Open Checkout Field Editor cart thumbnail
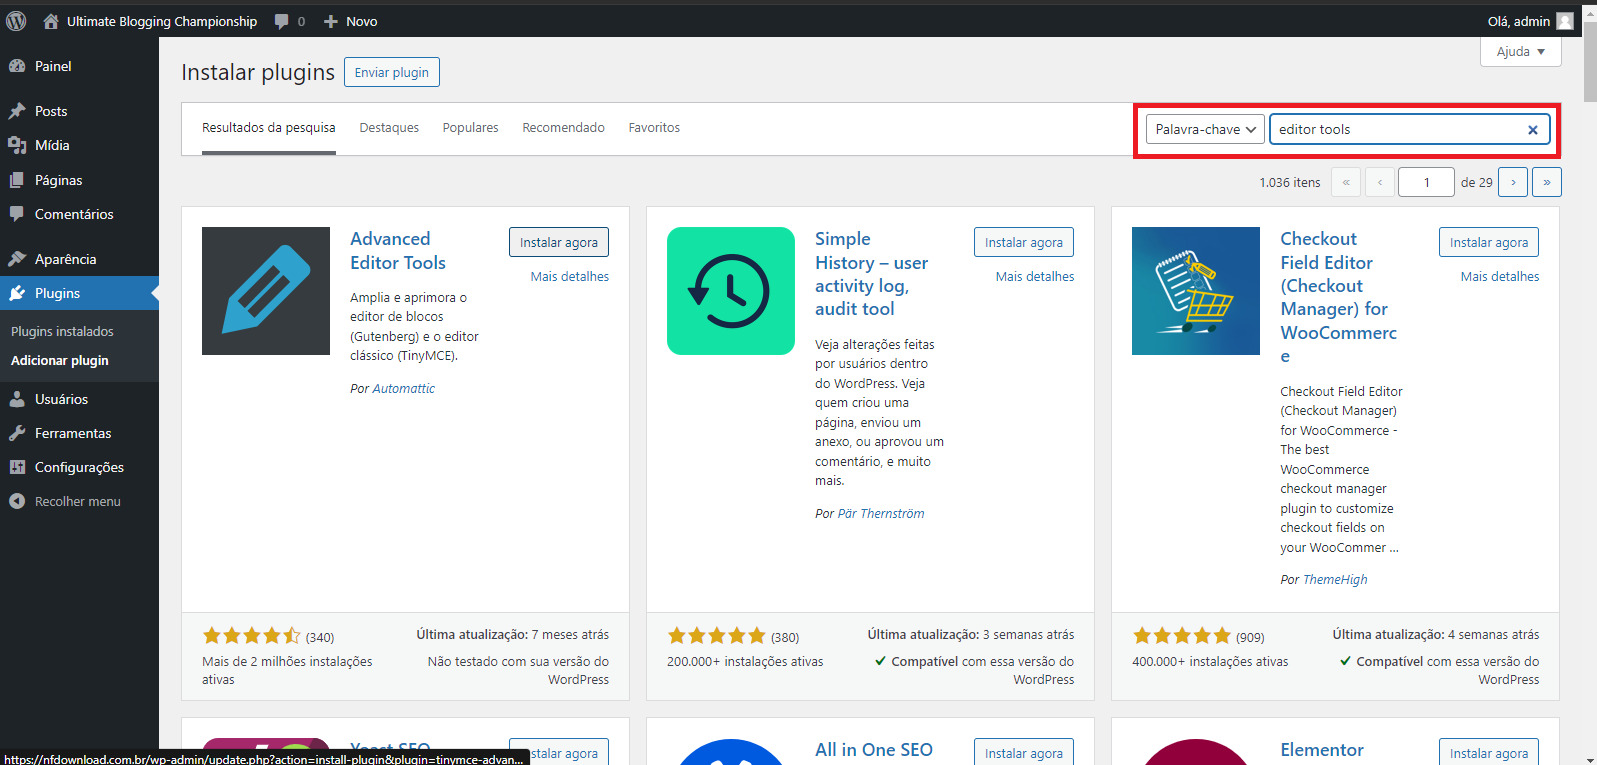Viewport: 1597px width, 765px height. click(1196, 291)
